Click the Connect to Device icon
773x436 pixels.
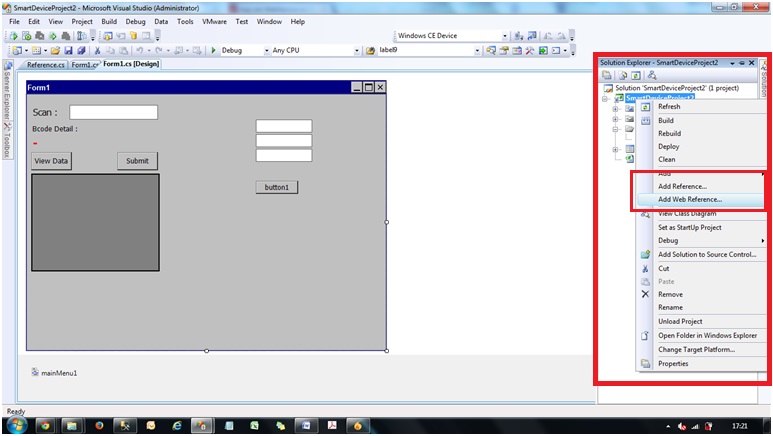click(x=519, y=36)
